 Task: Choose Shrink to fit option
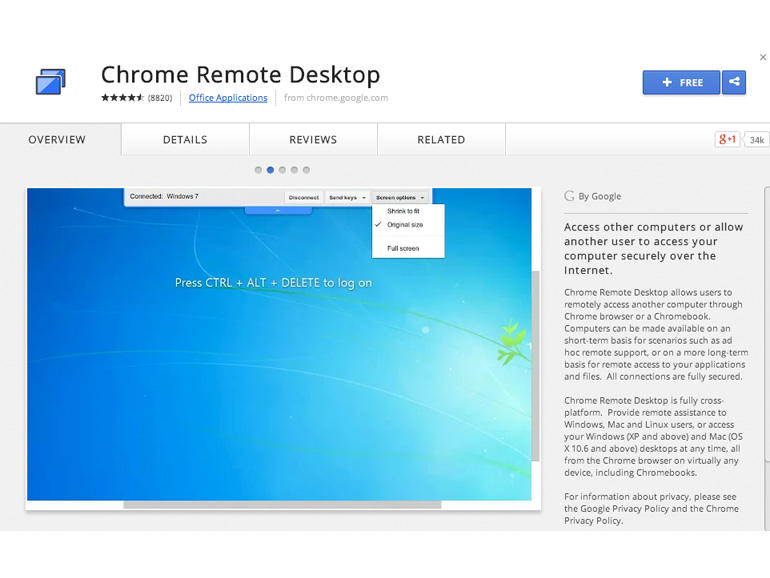pos(403,211)
